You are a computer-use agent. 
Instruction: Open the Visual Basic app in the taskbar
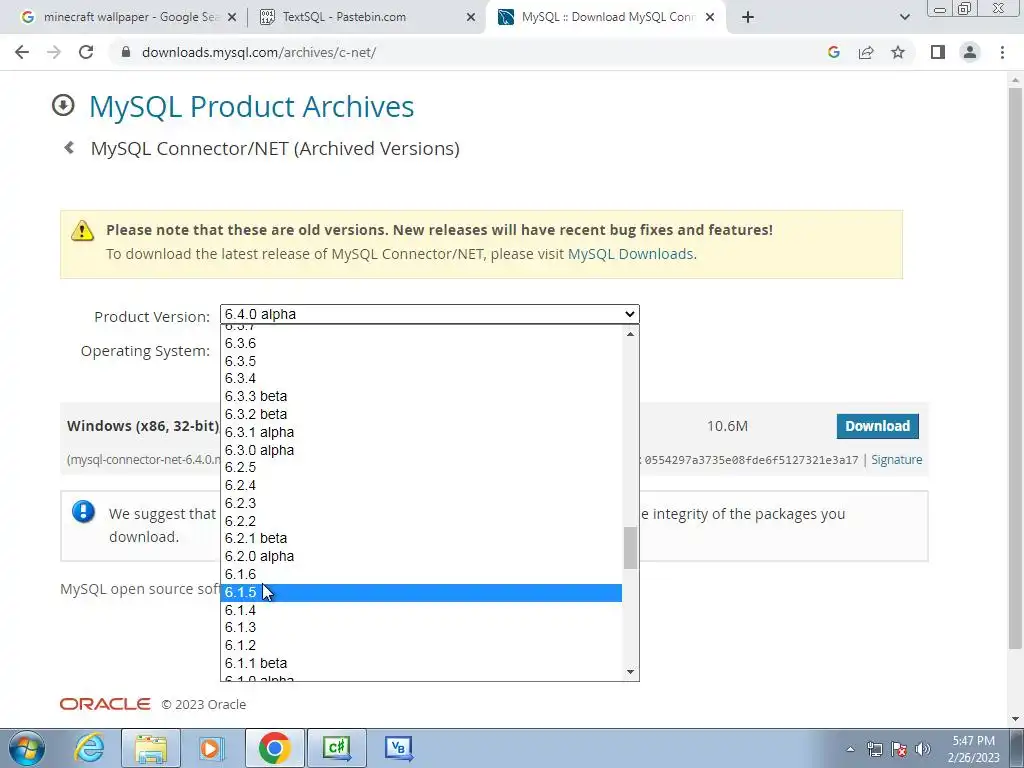point(398,748)
